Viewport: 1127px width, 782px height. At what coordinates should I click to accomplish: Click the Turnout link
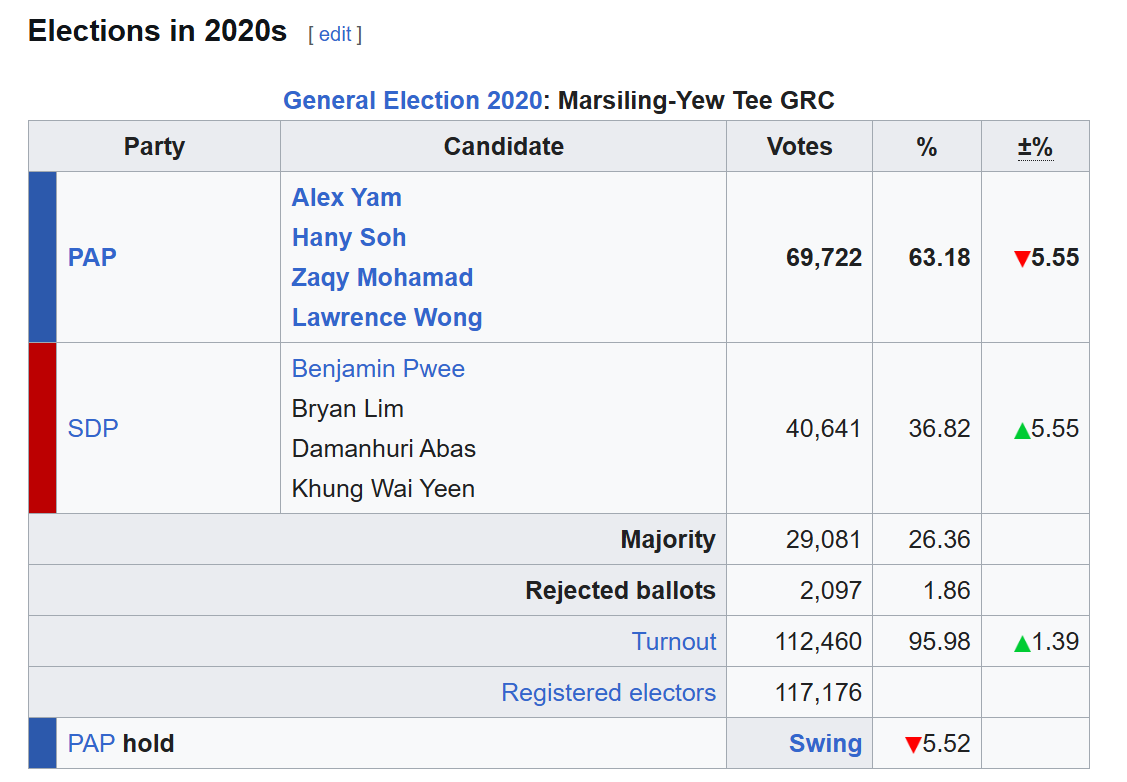674,642
